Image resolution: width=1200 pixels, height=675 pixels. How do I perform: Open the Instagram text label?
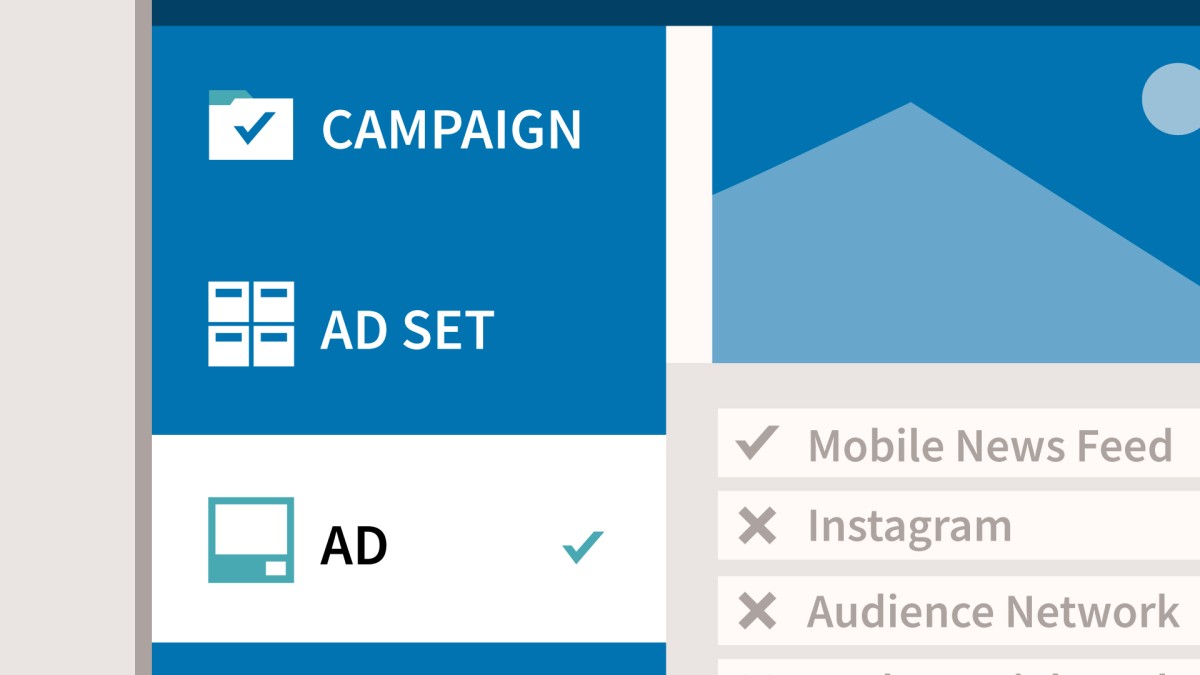[909, 527]
